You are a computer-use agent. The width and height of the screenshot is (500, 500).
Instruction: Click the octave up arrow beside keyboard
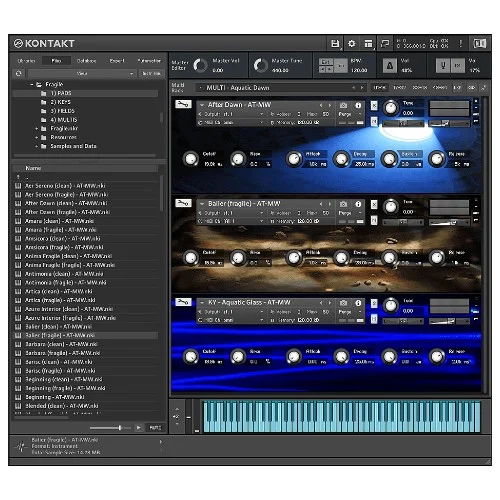coord(177,409)
